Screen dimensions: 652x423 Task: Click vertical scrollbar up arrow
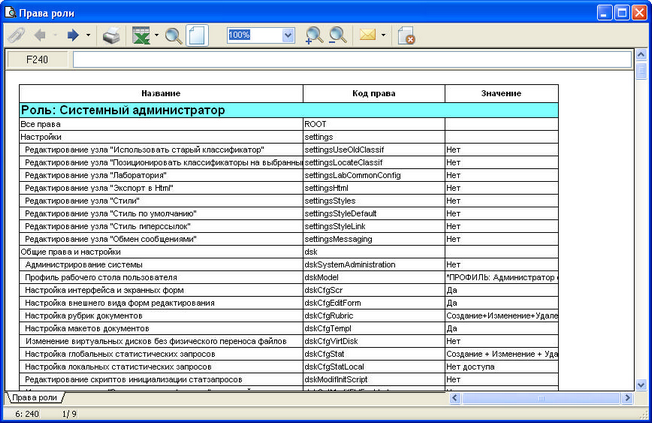641,54
